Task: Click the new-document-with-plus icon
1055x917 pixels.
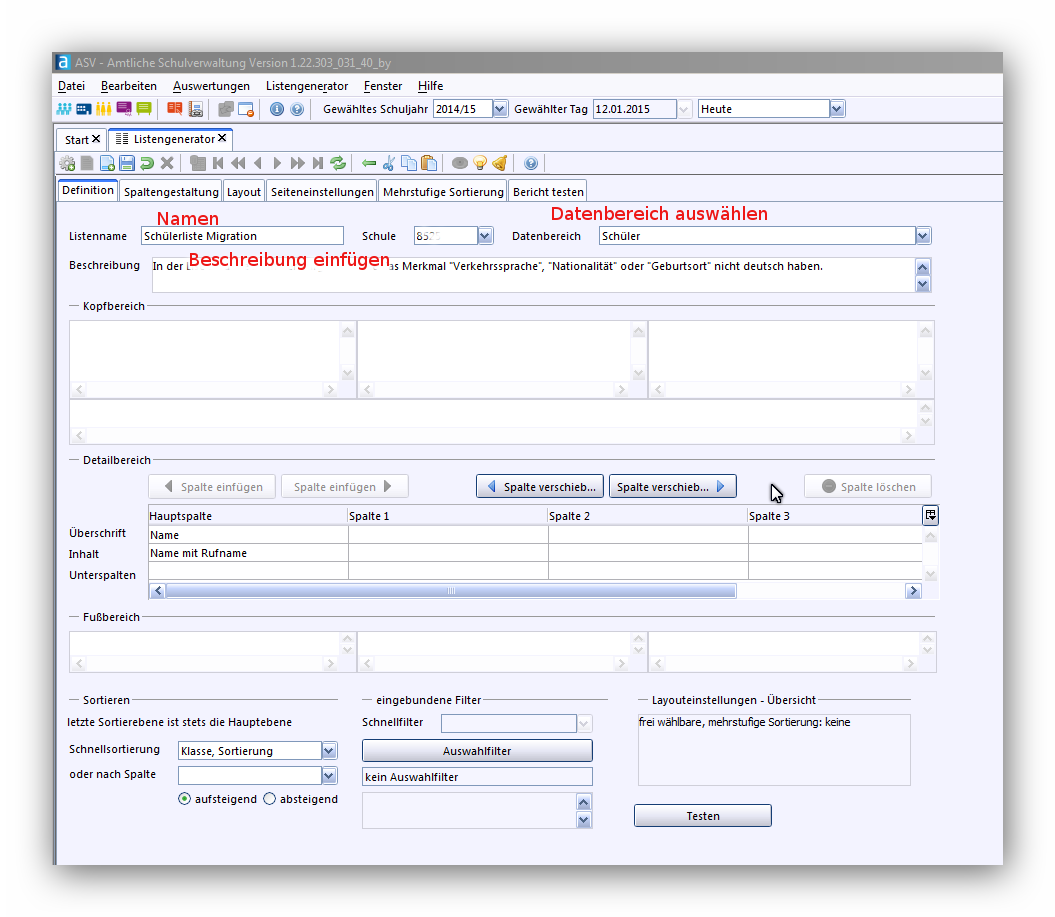Action: click(x=107, y=163)
